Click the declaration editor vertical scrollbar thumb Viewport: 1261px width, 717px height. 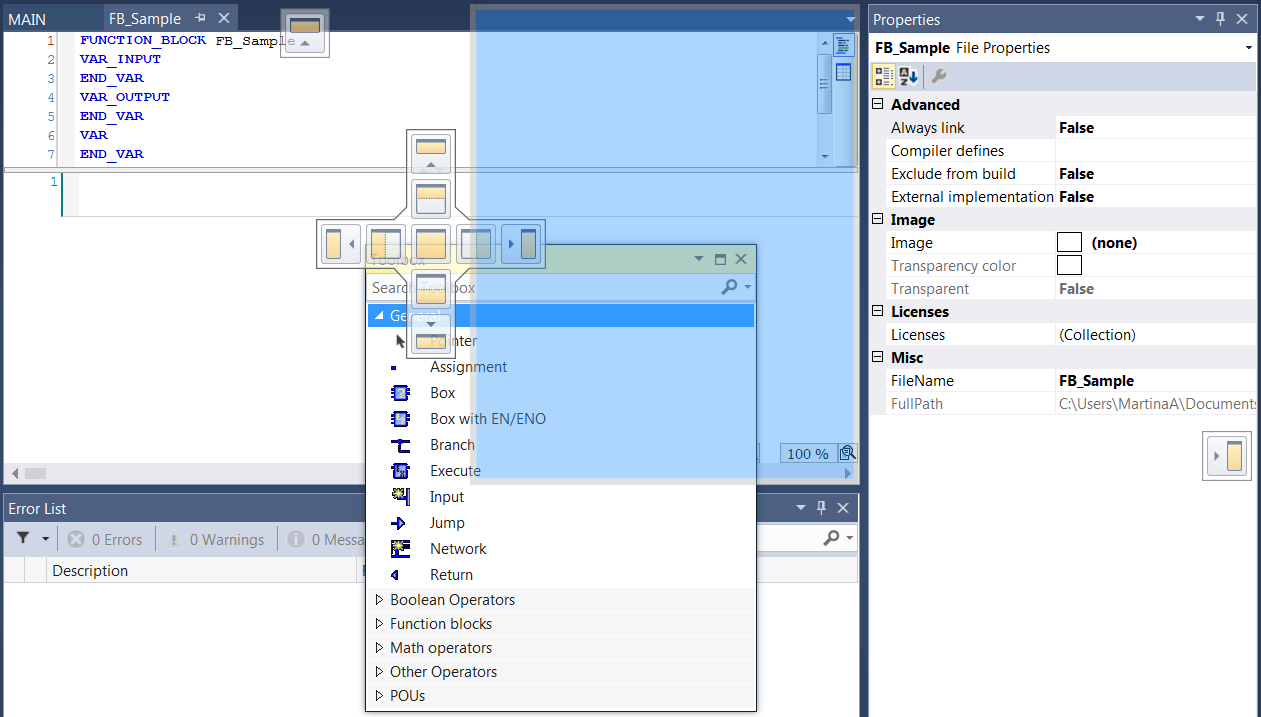tap(825, 85)
